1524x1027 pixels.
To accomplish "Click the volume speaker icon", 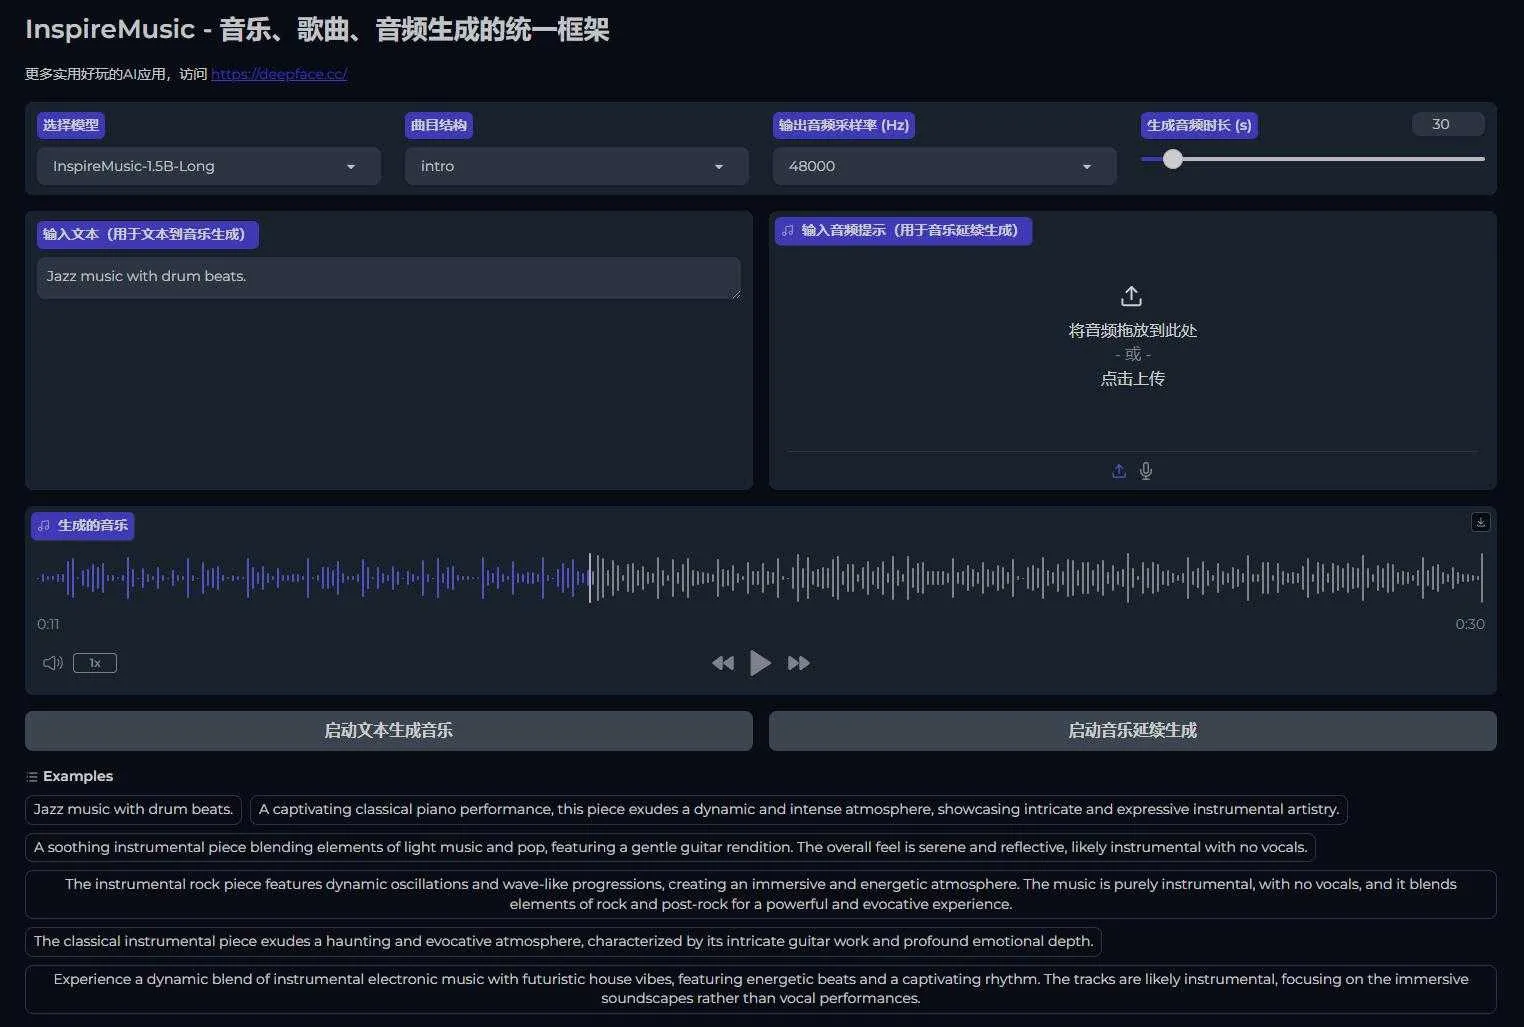I will point(53,663).
